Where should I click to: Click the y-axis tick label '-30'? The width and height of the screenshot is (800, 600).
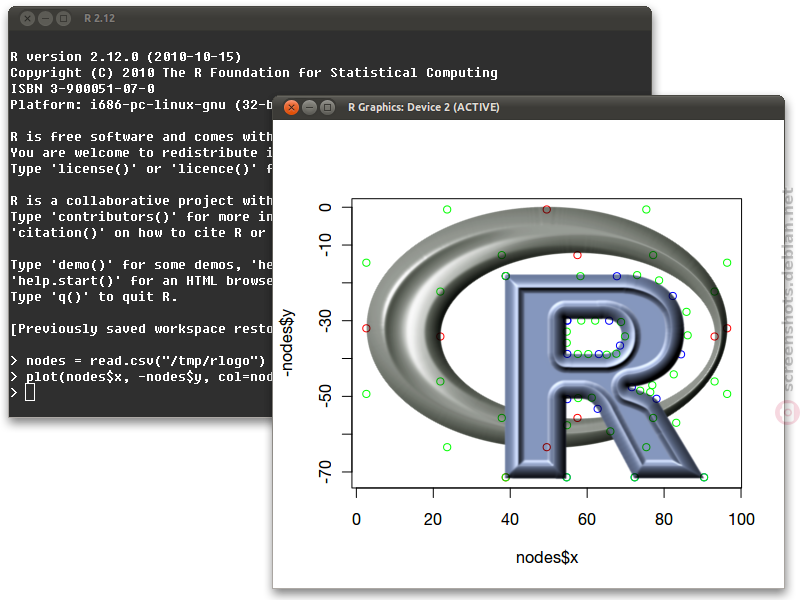click(324, 320)
